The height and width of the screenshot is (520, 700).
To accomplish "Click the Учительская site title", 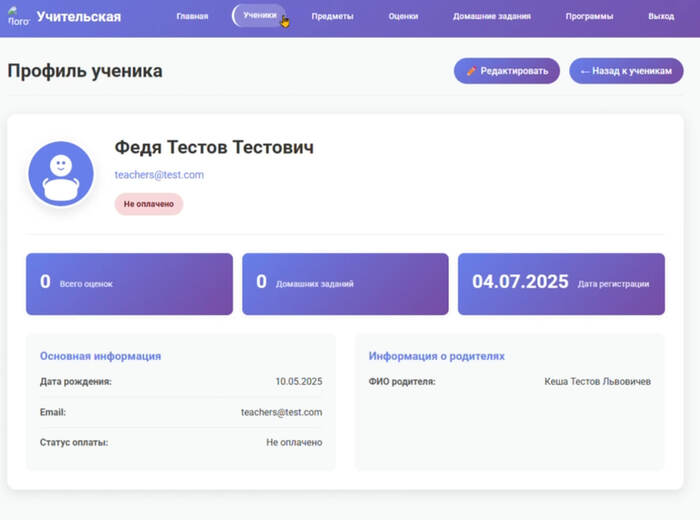I will pyautogui.click(x=79, y=17).
